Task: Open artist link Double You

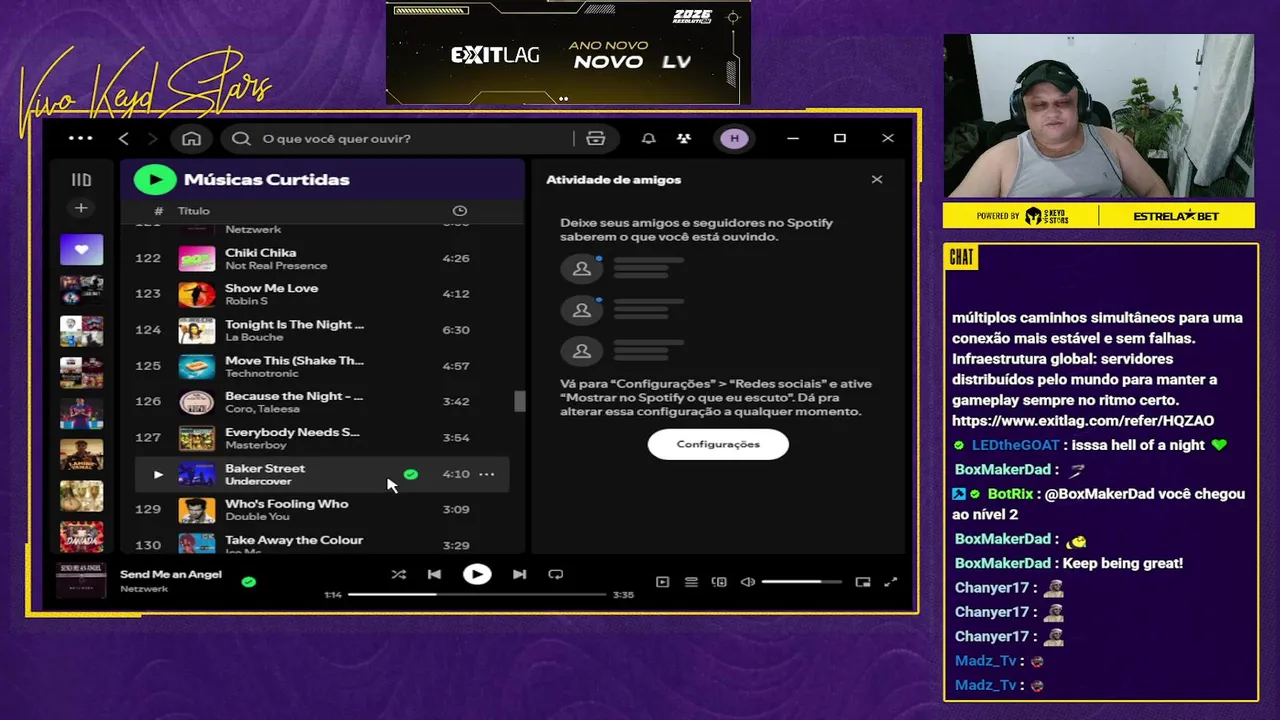Action: pyautogui.click(x=257, y=517)
